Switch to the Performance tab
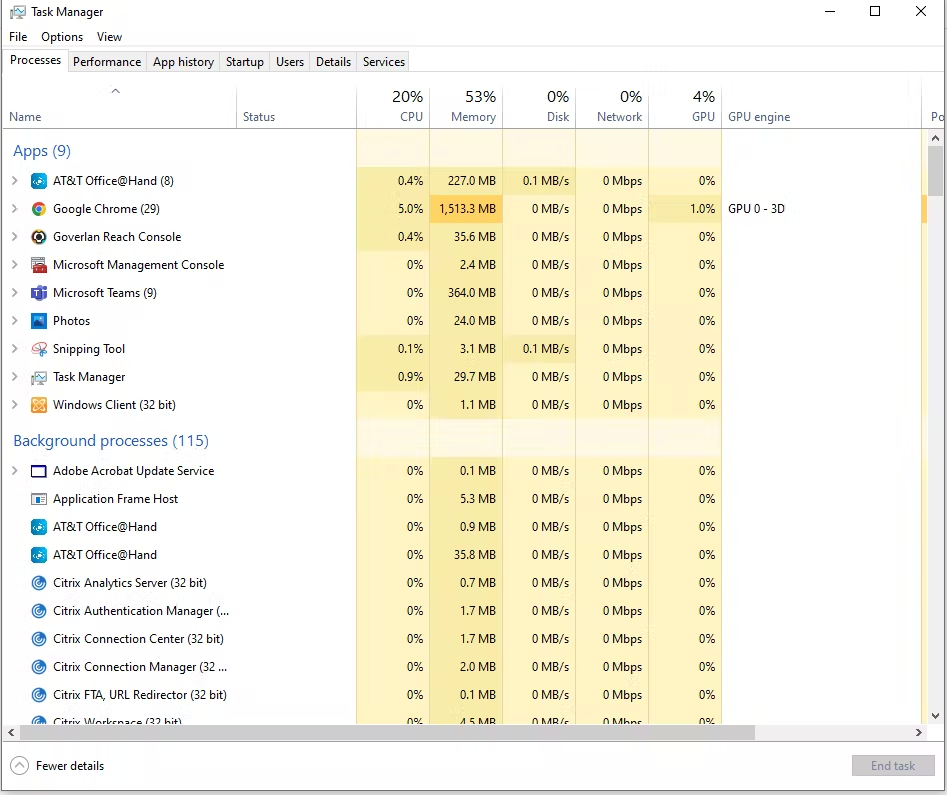Image resolution: width=947 pixels, height=795 pixels. click(107, 61)
